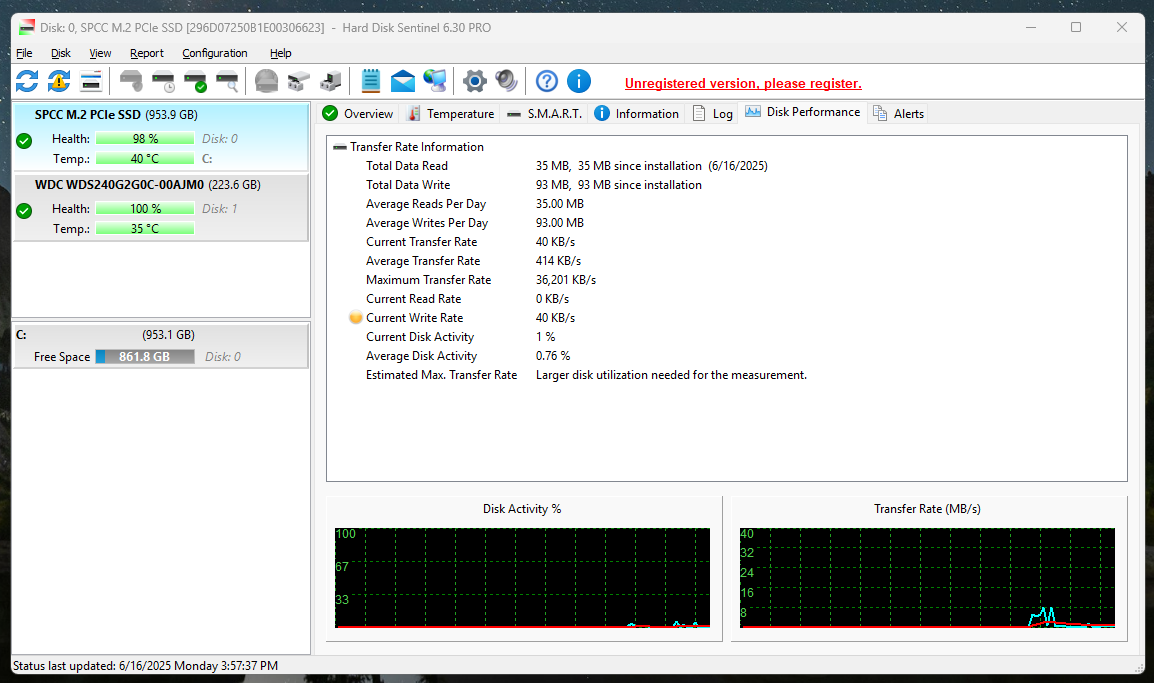Open the Configuration gear icon in toolbar

point(474,81)
